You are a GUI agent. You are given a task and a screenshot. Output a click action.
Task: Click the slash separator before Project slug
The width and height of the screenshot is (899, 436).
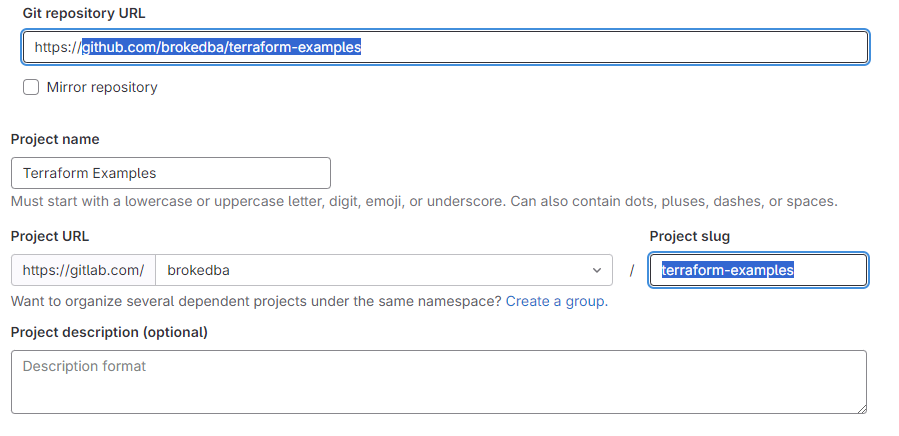point(631,270)
